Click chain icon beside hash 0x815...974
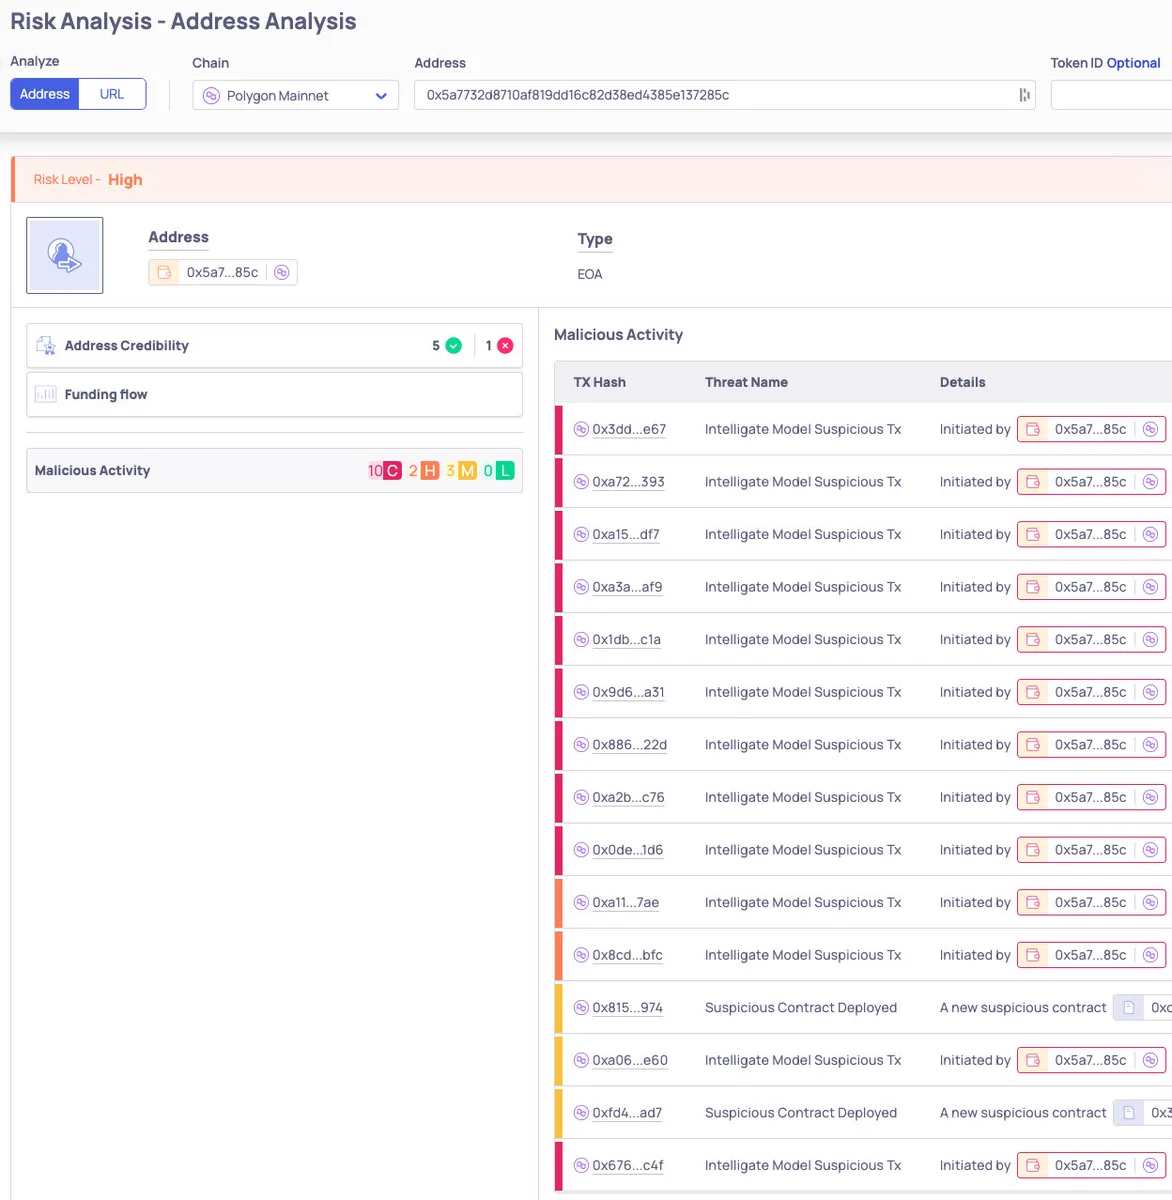 [x=581, y=1008]
